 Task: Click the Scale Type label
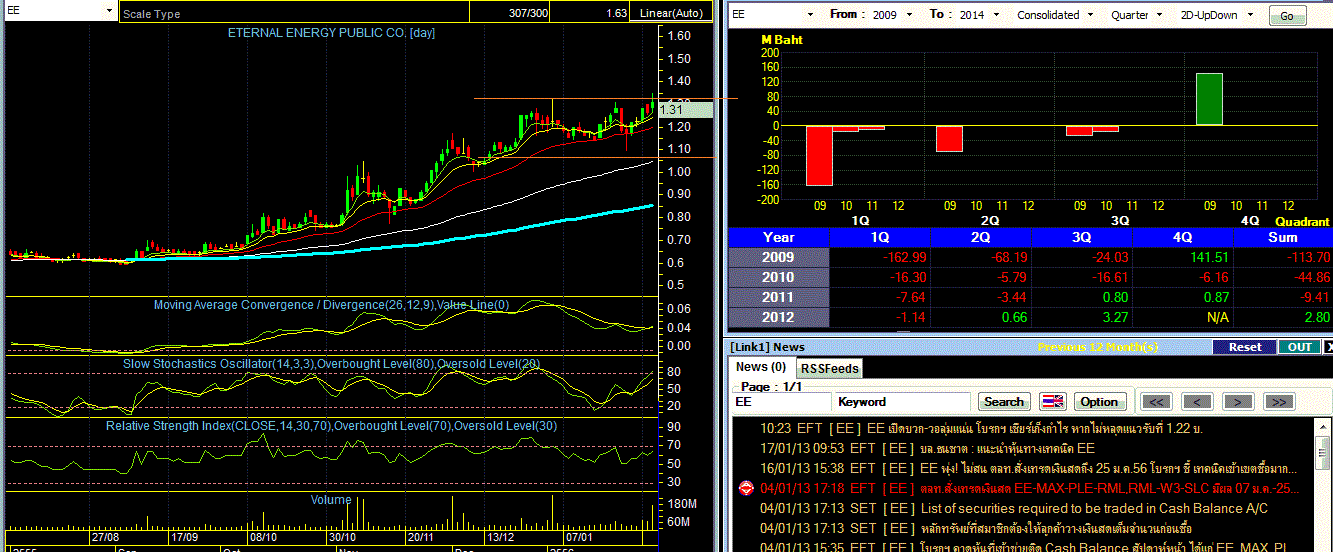tap(151, 14)
